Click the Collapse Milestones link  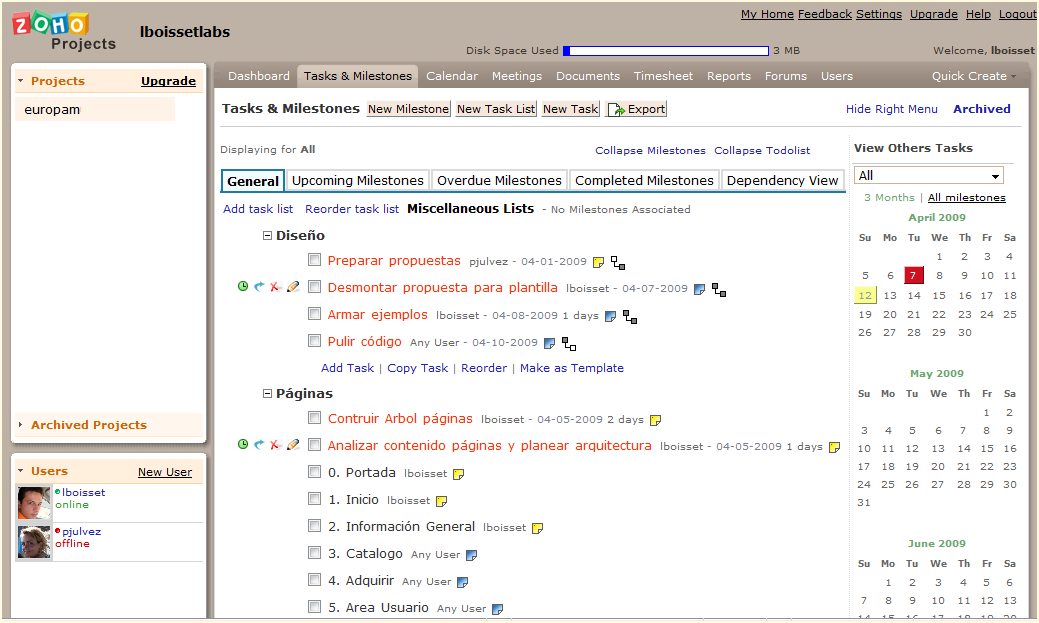tap(650, 150)
